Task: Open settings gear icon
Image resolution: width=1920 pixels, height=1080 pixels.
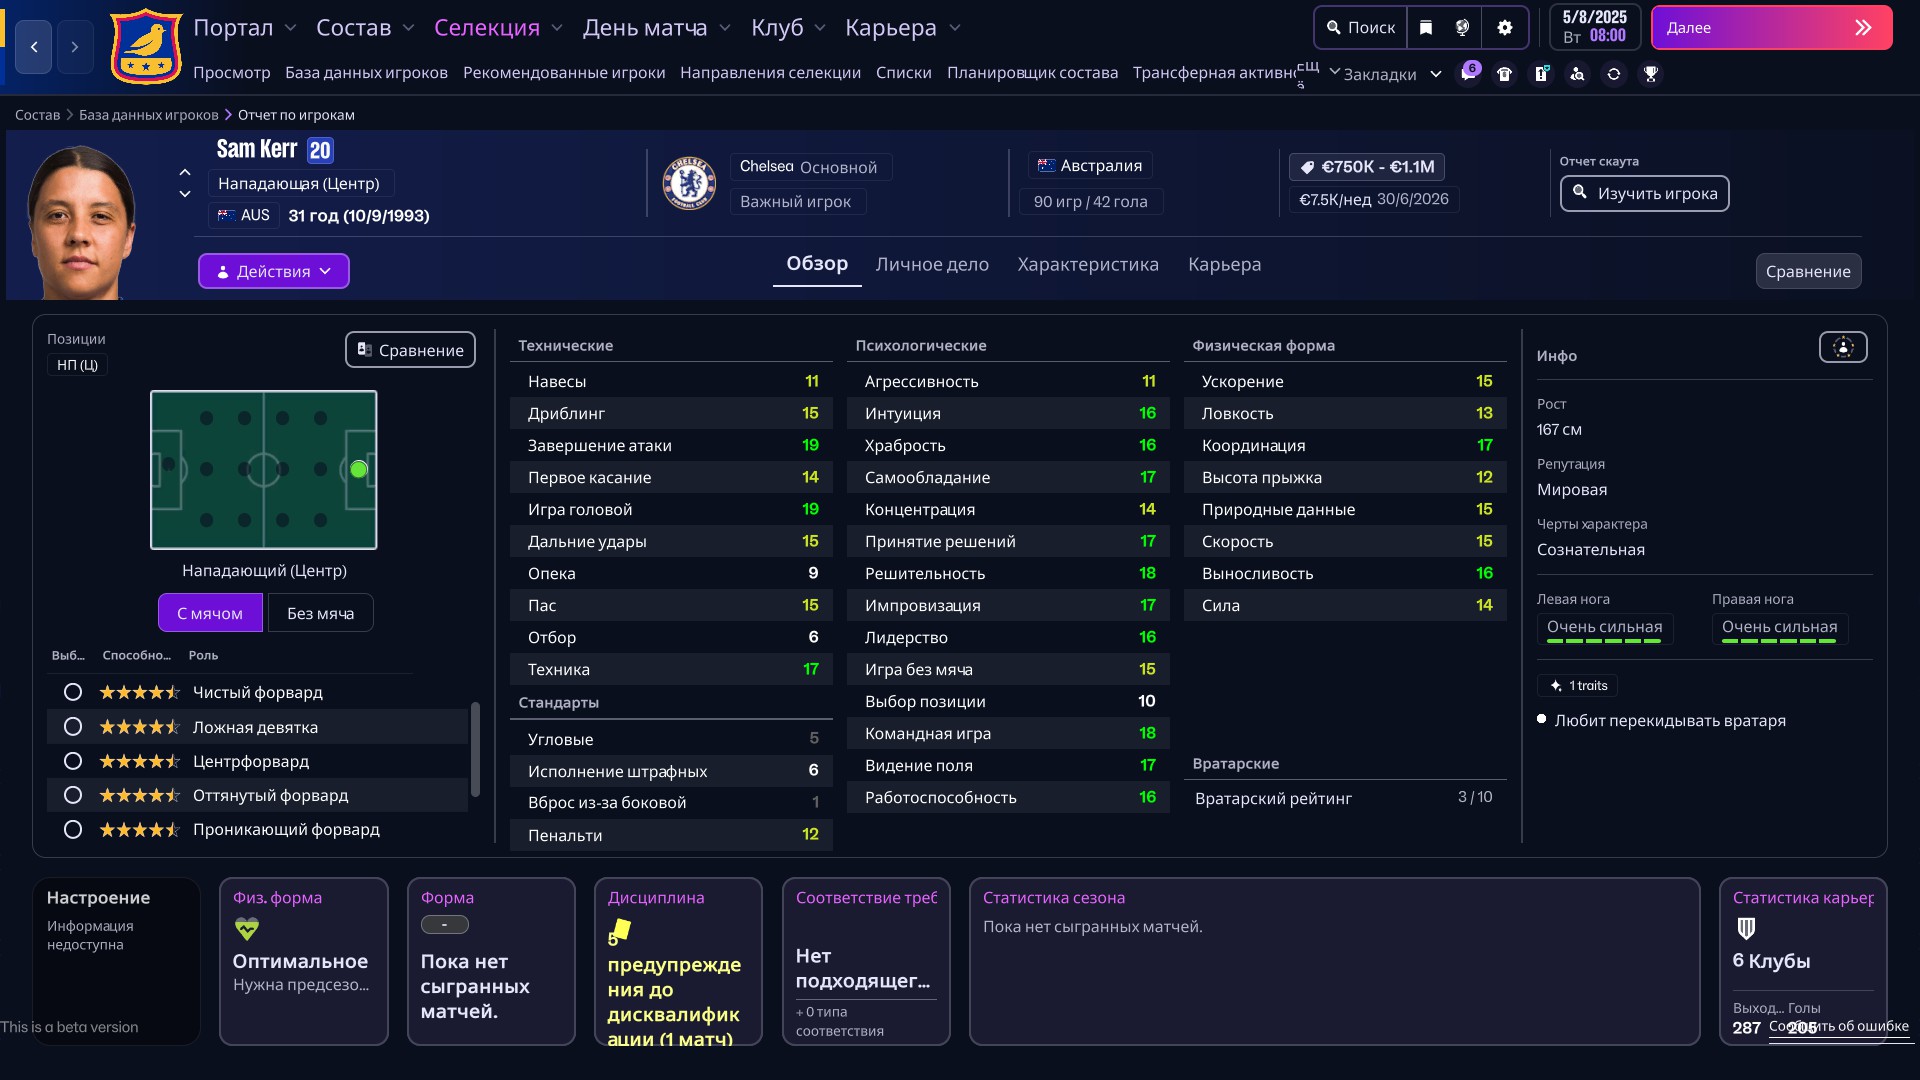Action: click(x=1505, y=28)
